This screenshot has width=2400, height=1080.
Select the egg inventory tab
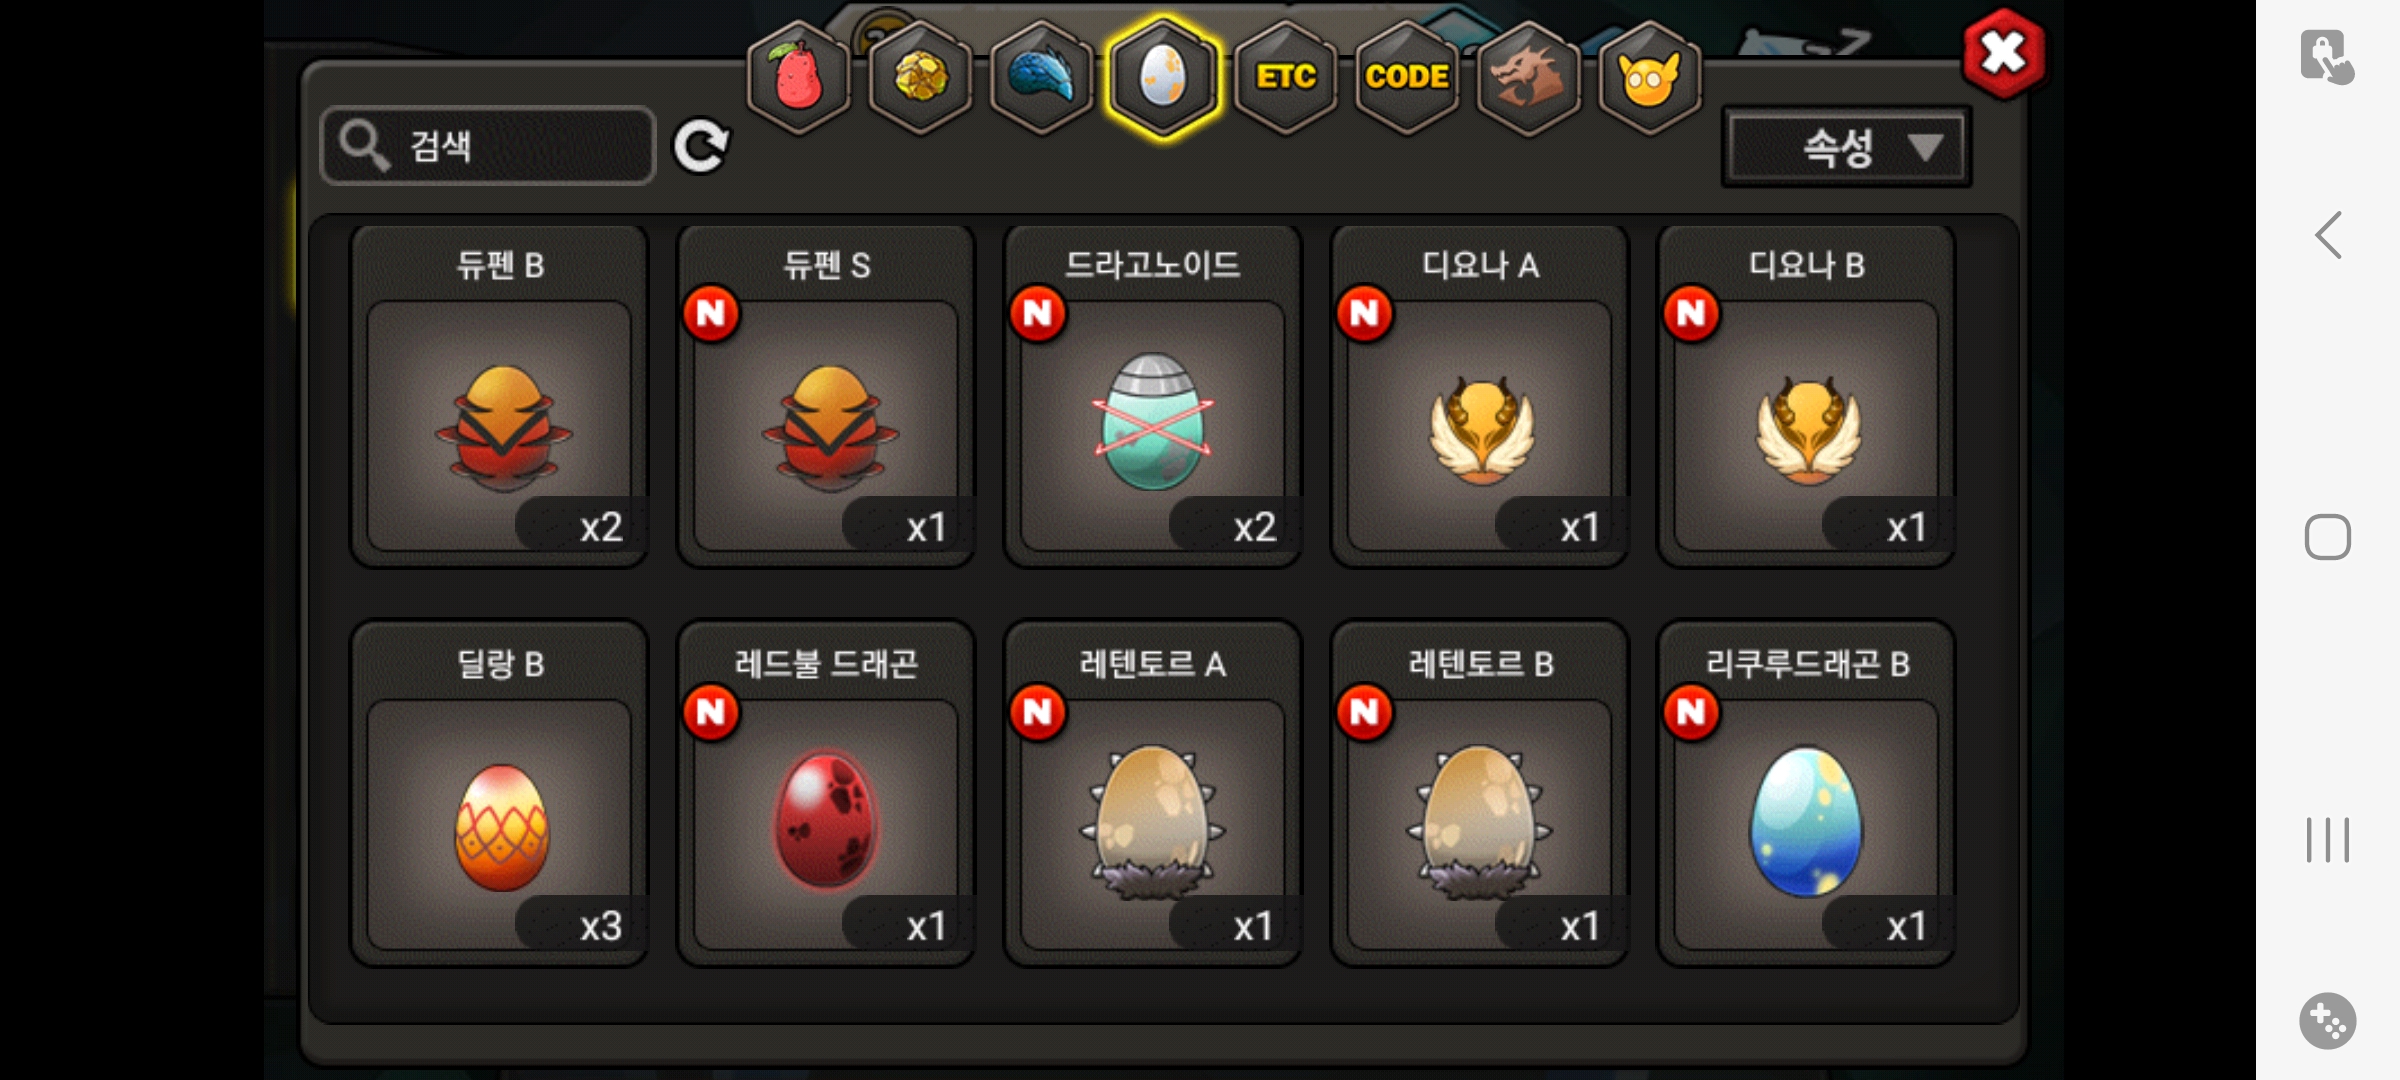(1163, 76)
